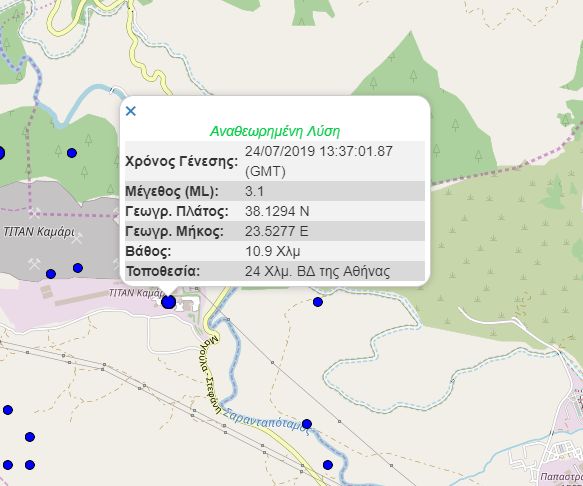Click the left-hand blue marker inside the grey quarry area
Screen dimensions: 583x486
[51, 274]
